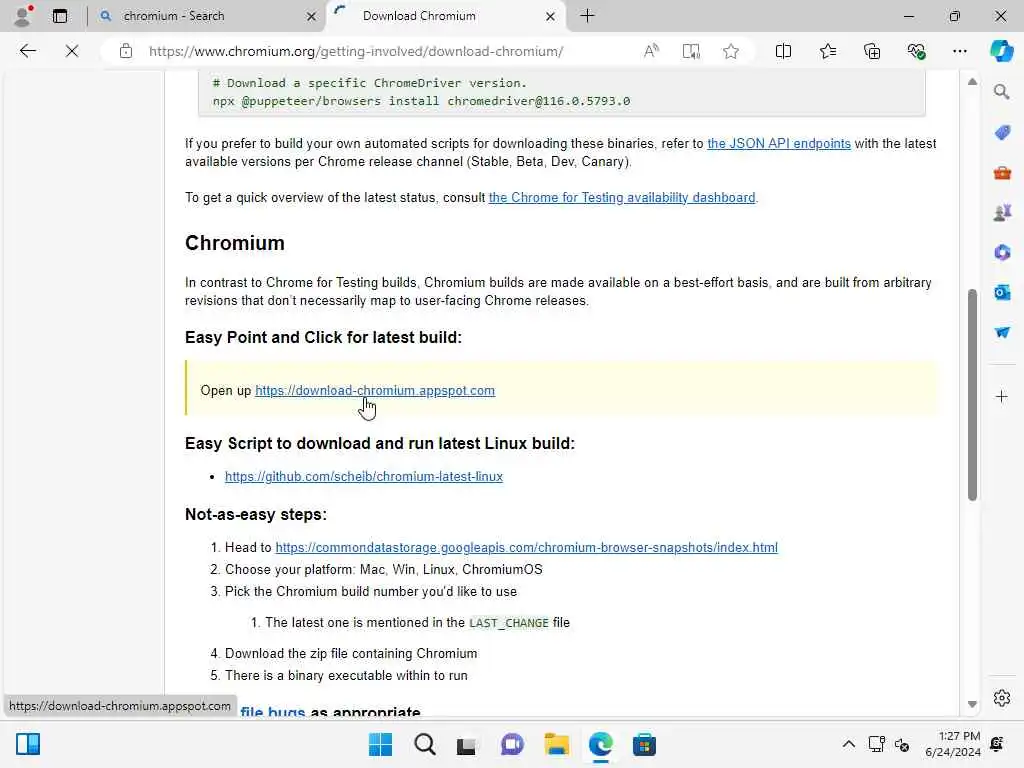The width and height of the screenshot is (1024, 768).
Task: Click the scrollbar down arrow
Action: [972, 704]
